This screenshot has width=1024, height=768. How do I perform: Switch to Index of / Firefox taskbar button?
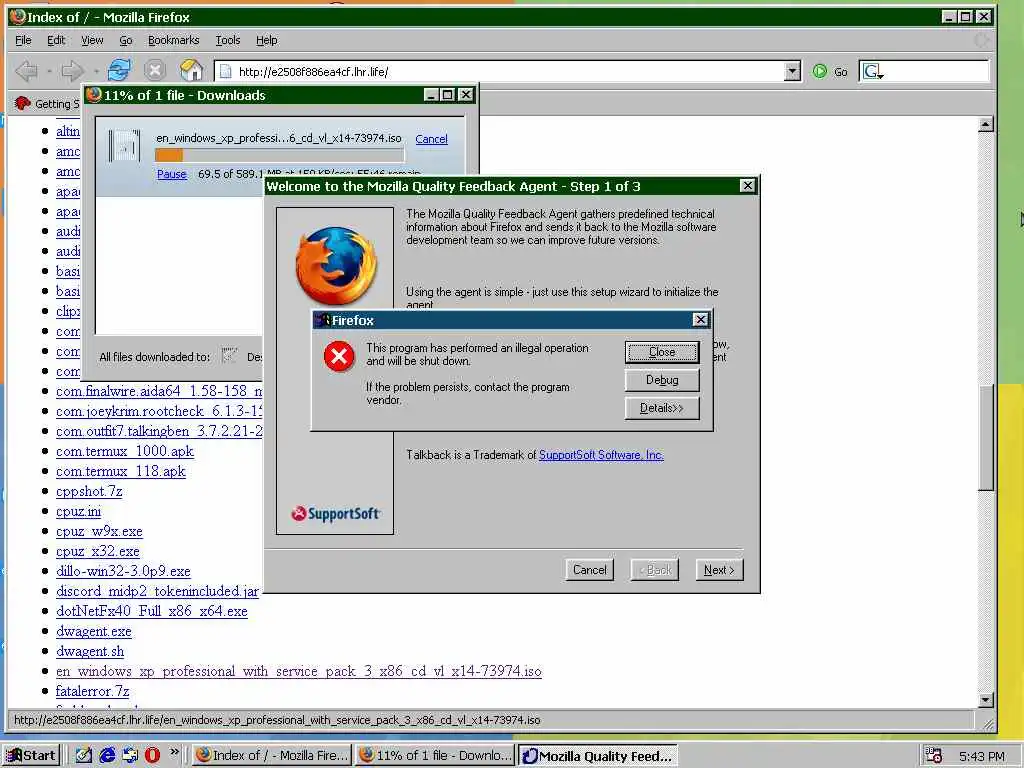pyautogui.click(x=272, y=756)
